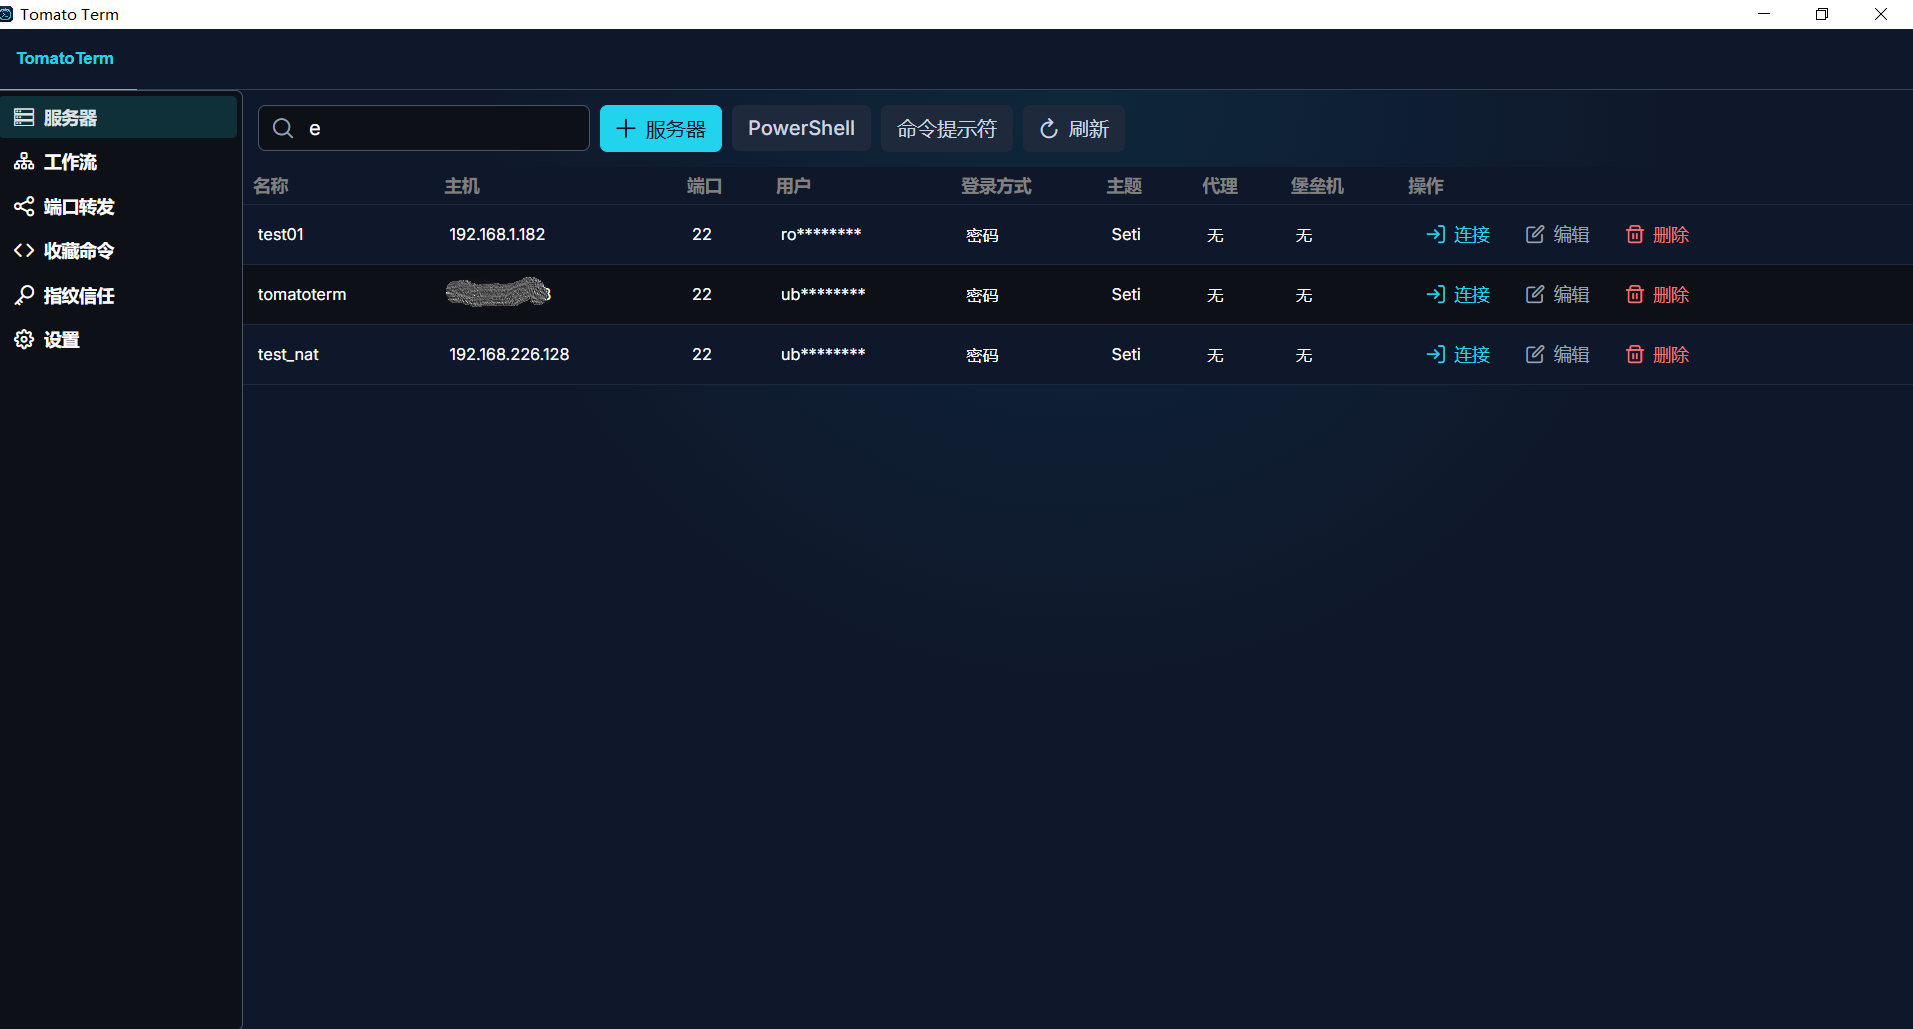The height and width of the screenshot is (1029, 1913).
Task: Refresh the server list with 刷新
Action: (x=1074, y=129)
